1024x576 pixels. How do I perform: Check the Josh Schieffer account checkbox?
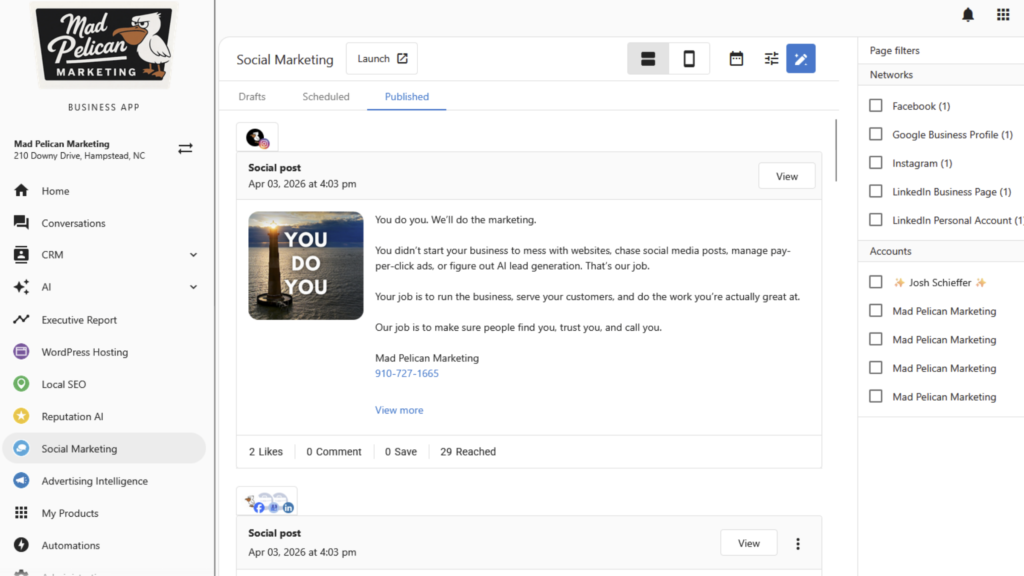pyautogui.click(x=875, y=282)
